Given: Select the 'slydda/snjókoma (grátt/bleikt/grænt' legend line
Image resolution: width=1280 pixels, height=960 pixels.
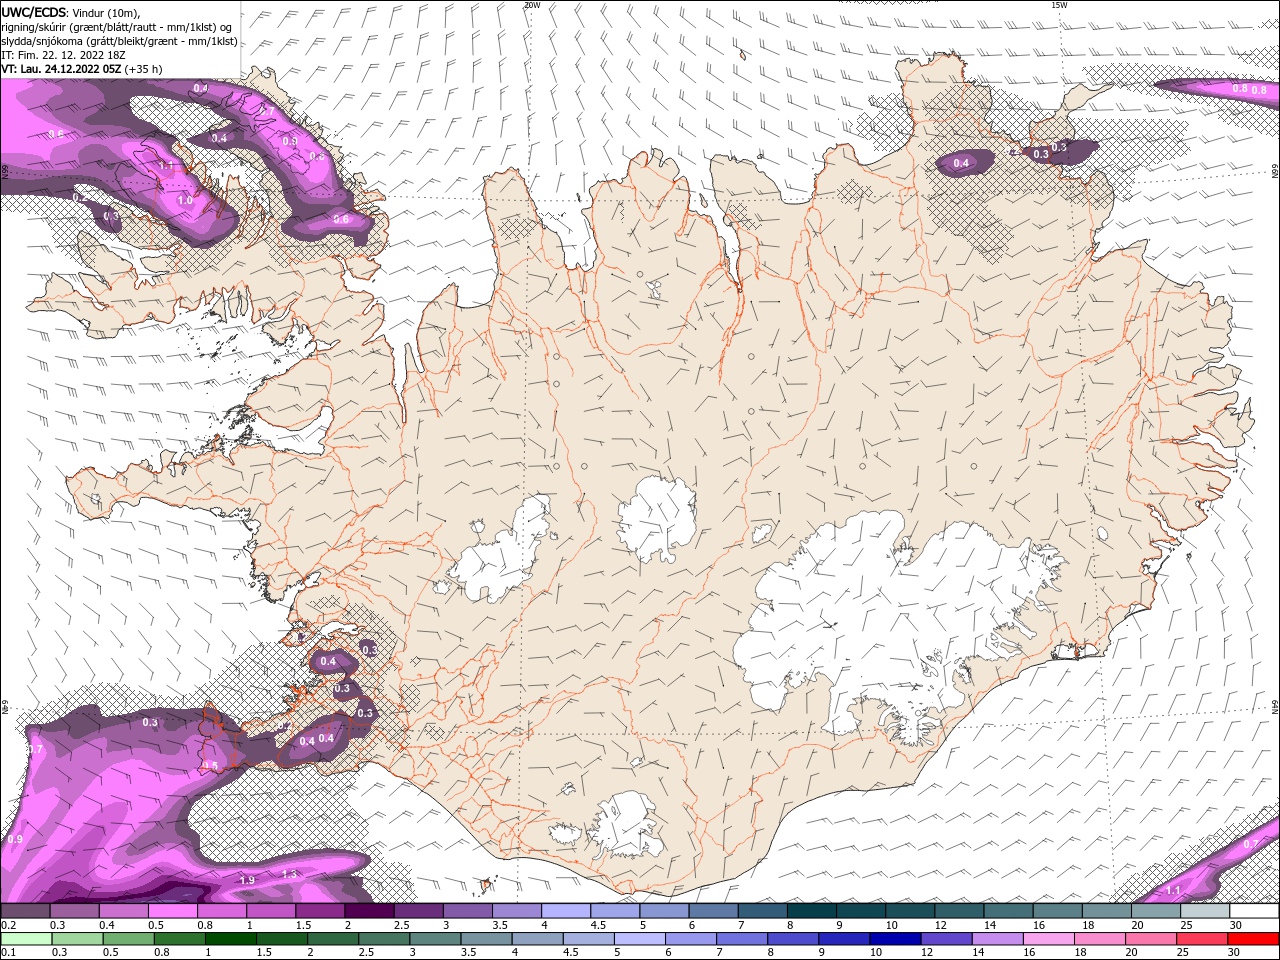Looking at the screenshot, I should click(119, 41).
